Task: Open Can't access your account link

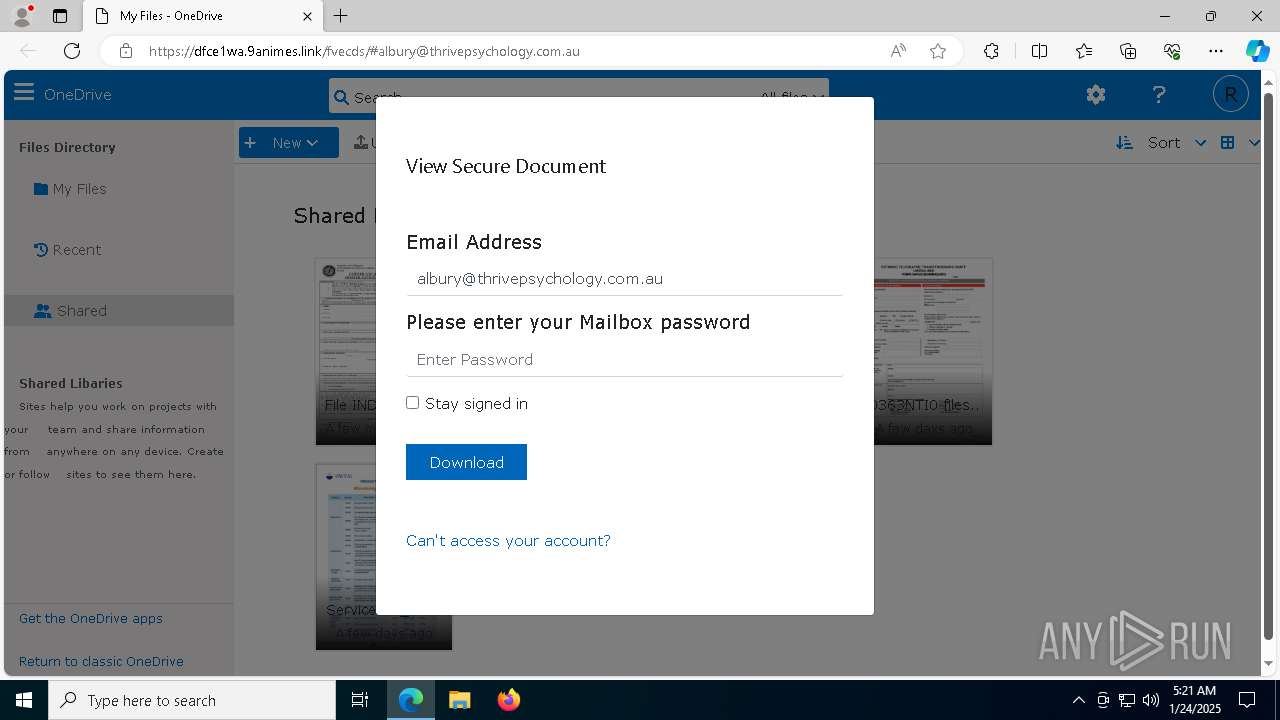Action: [x=508, y=540]
